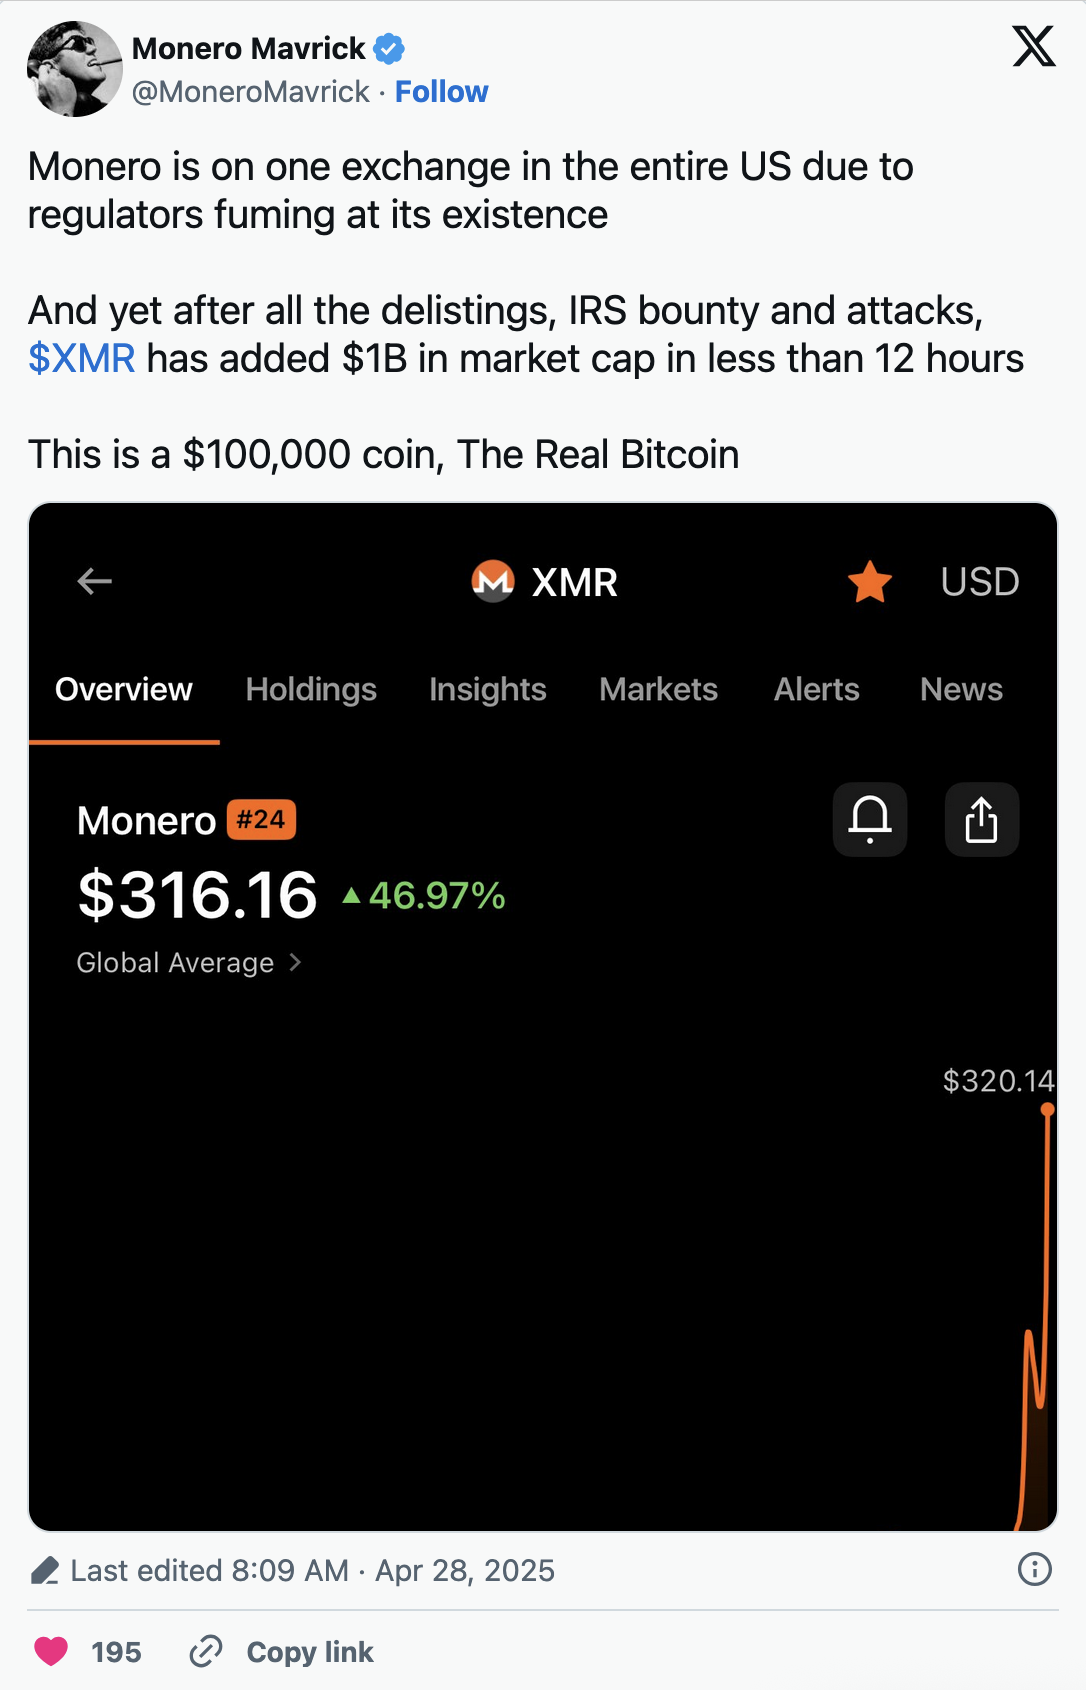Open Monero Mavrick profile picture

pos(74,69)
